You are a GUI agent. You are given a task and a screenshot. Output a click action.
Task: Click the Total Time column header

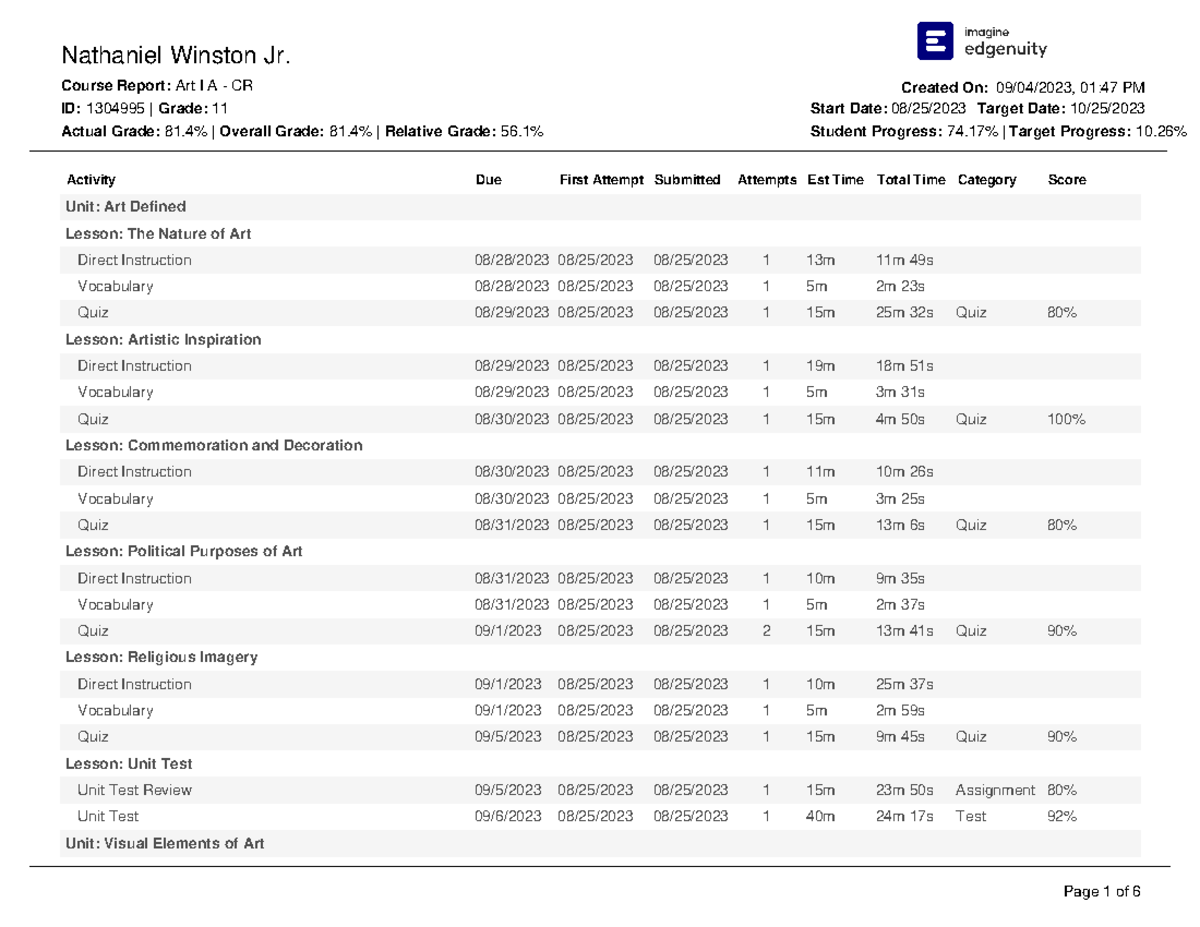coord(910,180)
